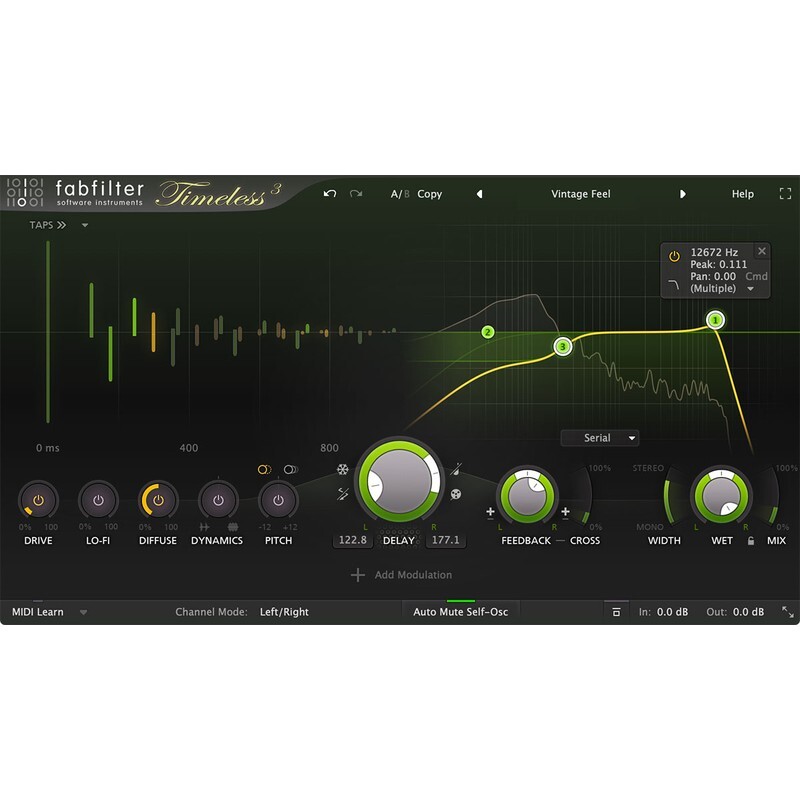Select the pan mode icon left of Delay knob

tap(345, 495)
